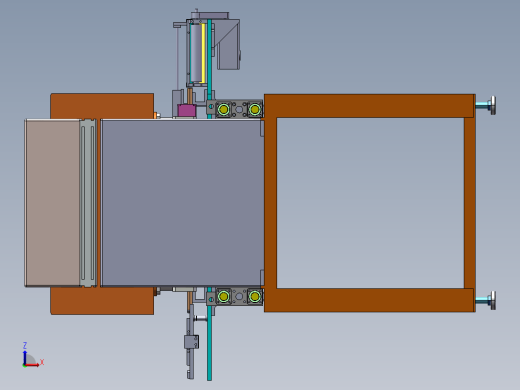Select the small gray slider block at the bottom

[192, 342]
